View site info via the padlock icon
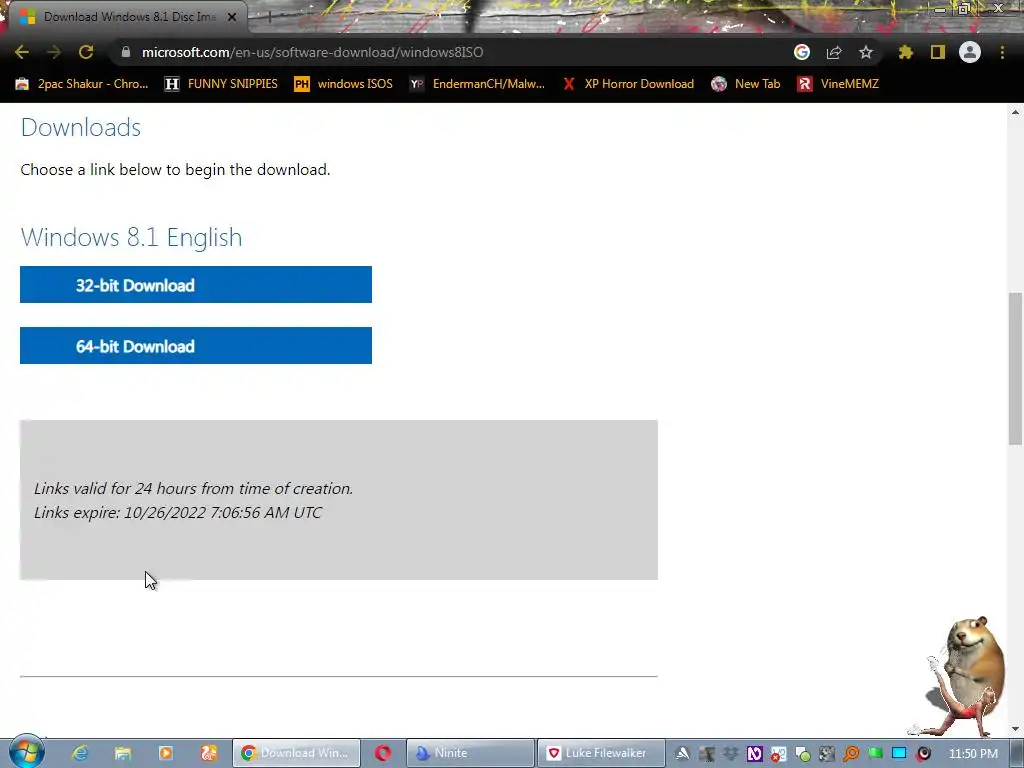 126,52
